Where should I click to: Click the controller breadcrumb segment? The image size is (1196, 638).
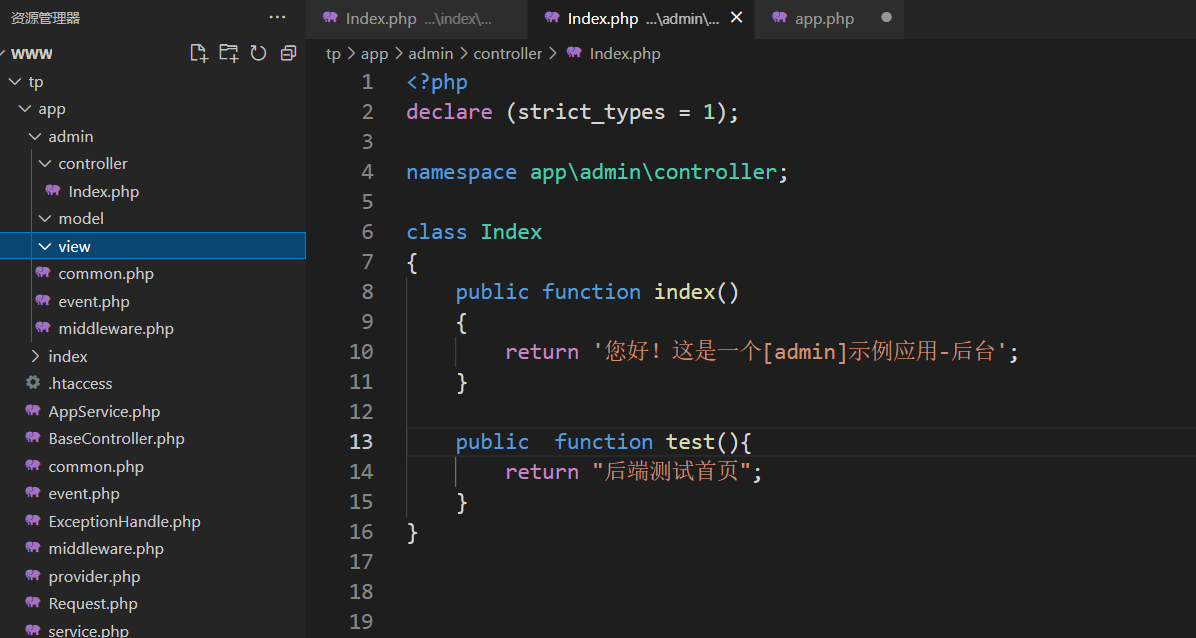[508, 53]
